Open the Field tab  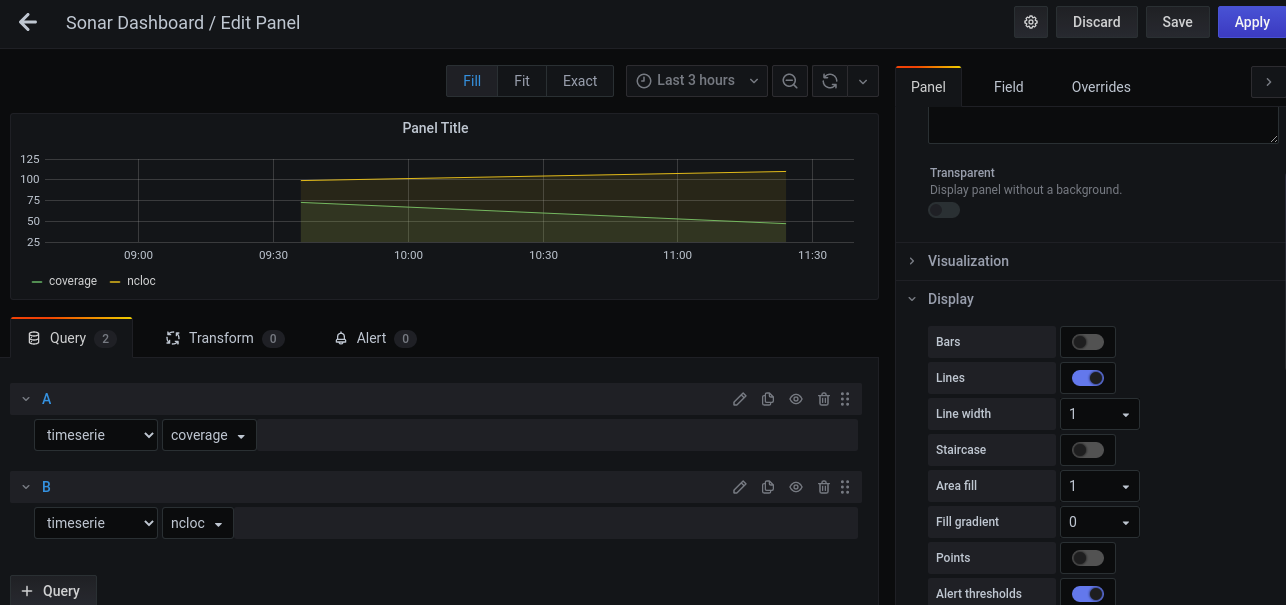click(x=1008, y=87)
